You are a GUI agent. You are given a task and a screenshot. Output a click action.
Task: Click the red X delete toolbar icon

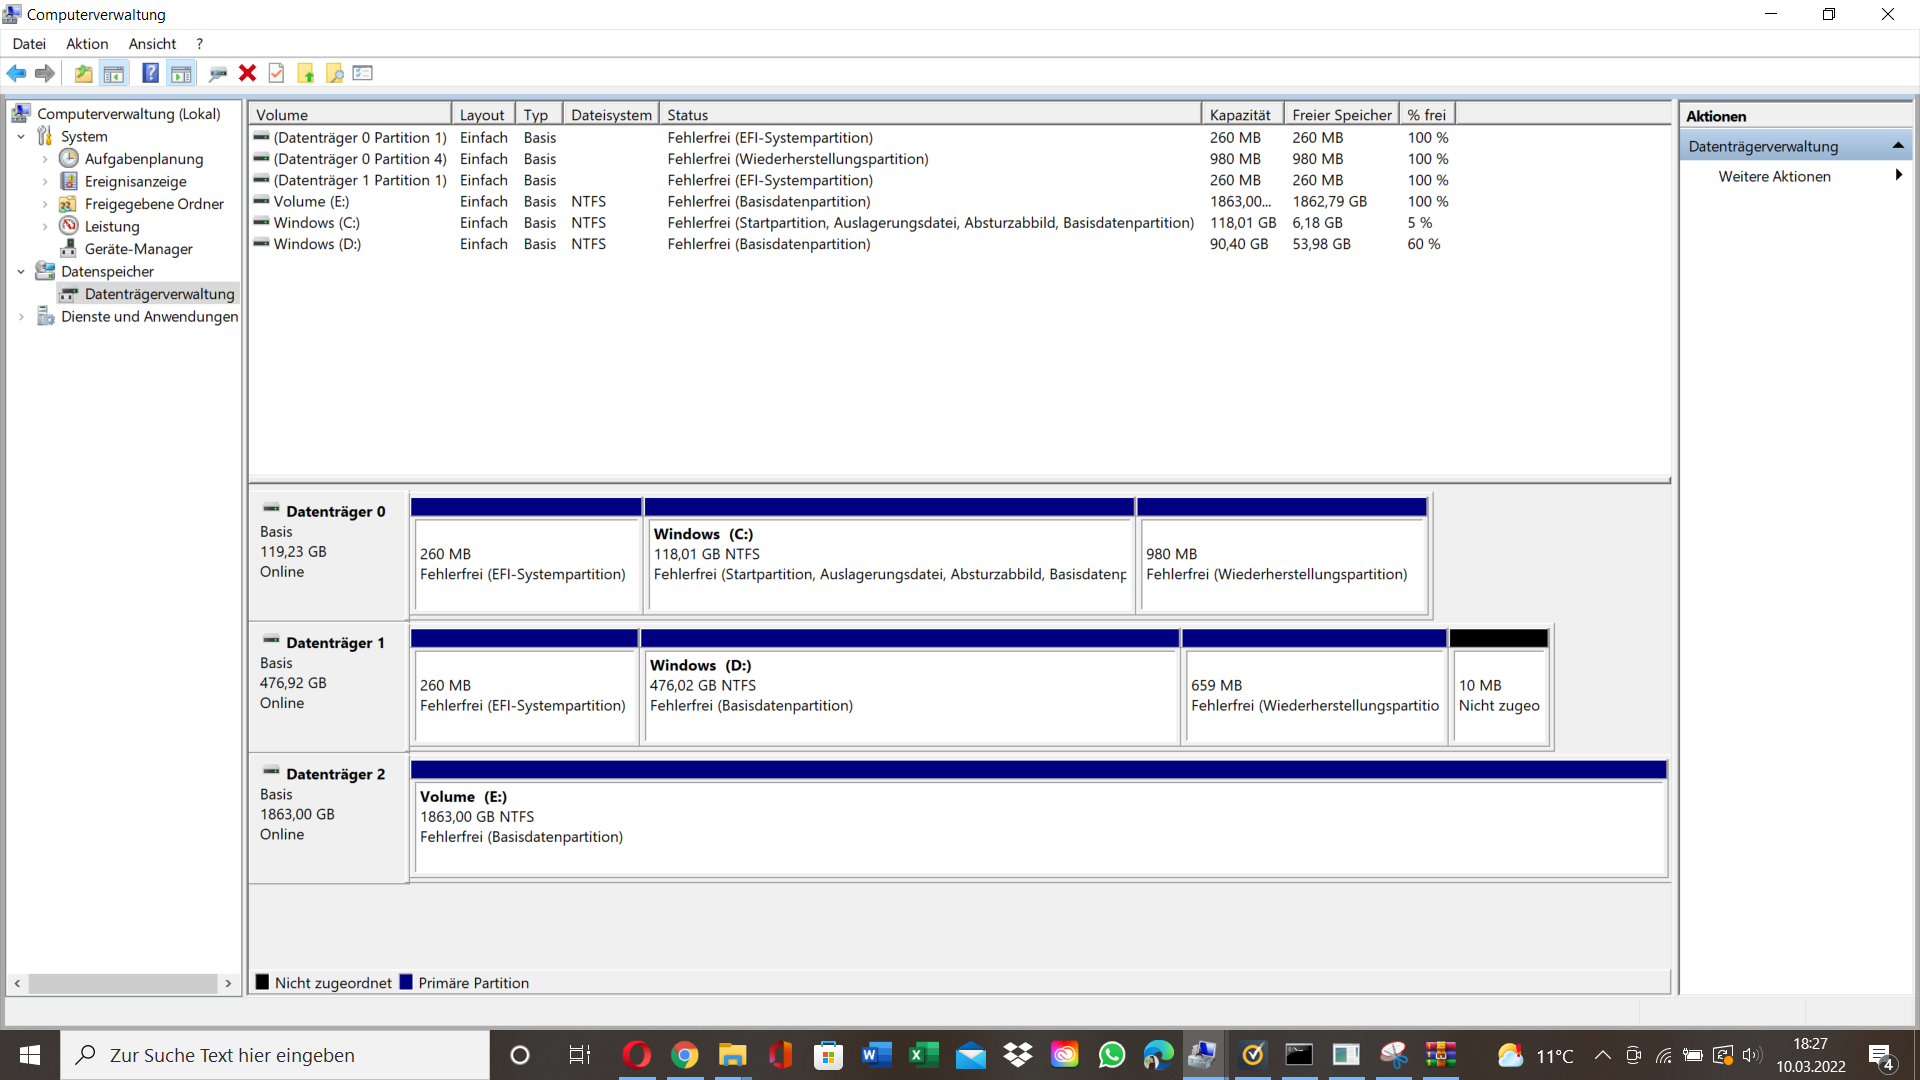[247, 73]
